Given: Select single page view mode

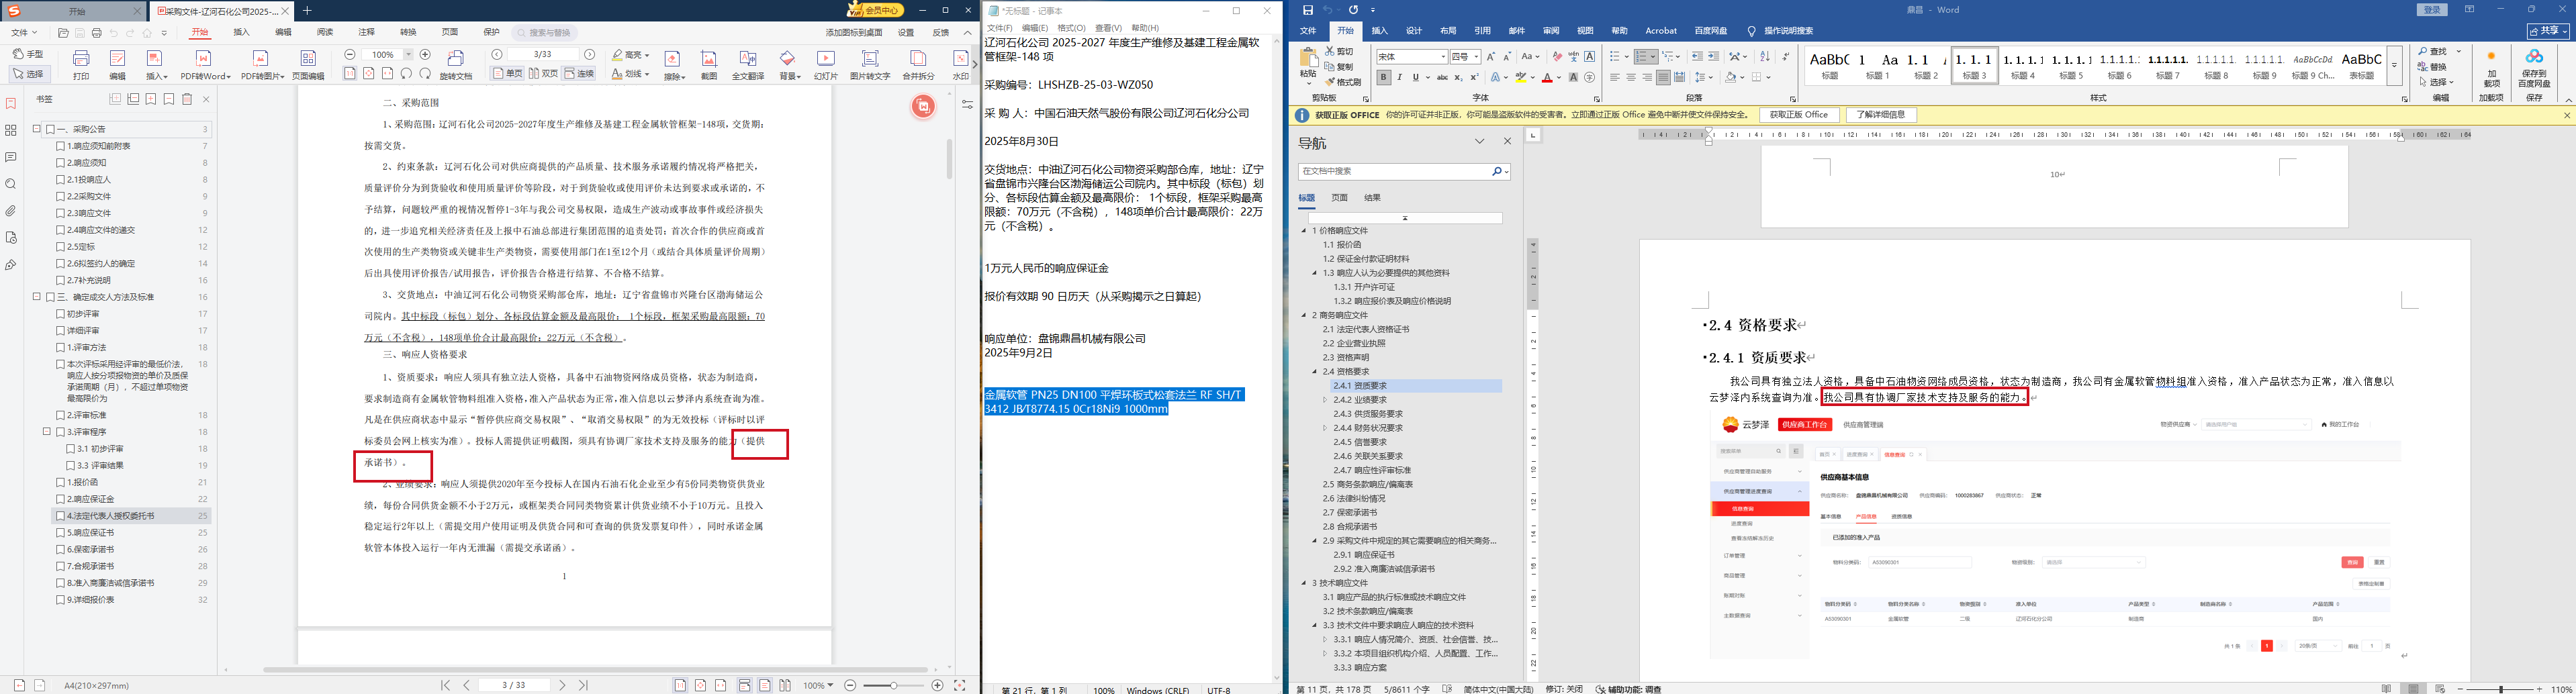Looking at the screenshot, I should click(509, 73).
